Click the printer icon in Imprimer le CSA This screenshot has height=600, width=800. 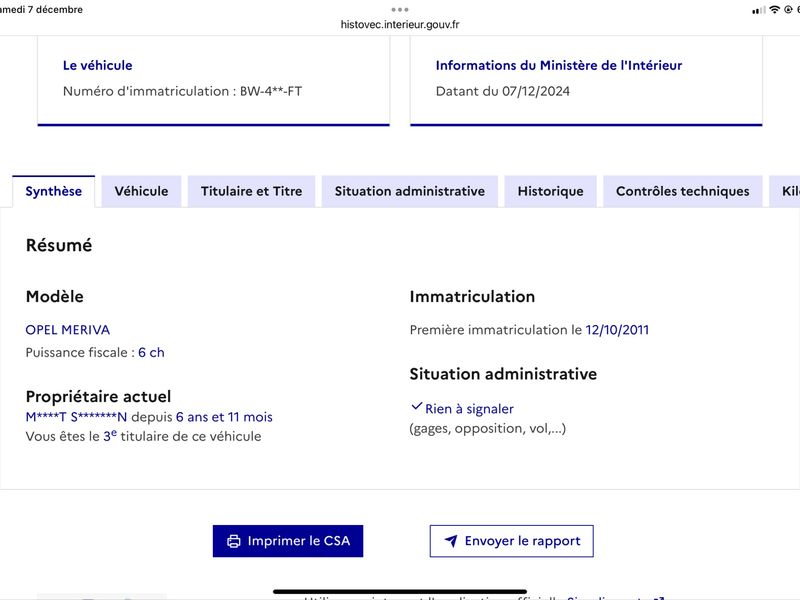point(234,541)
